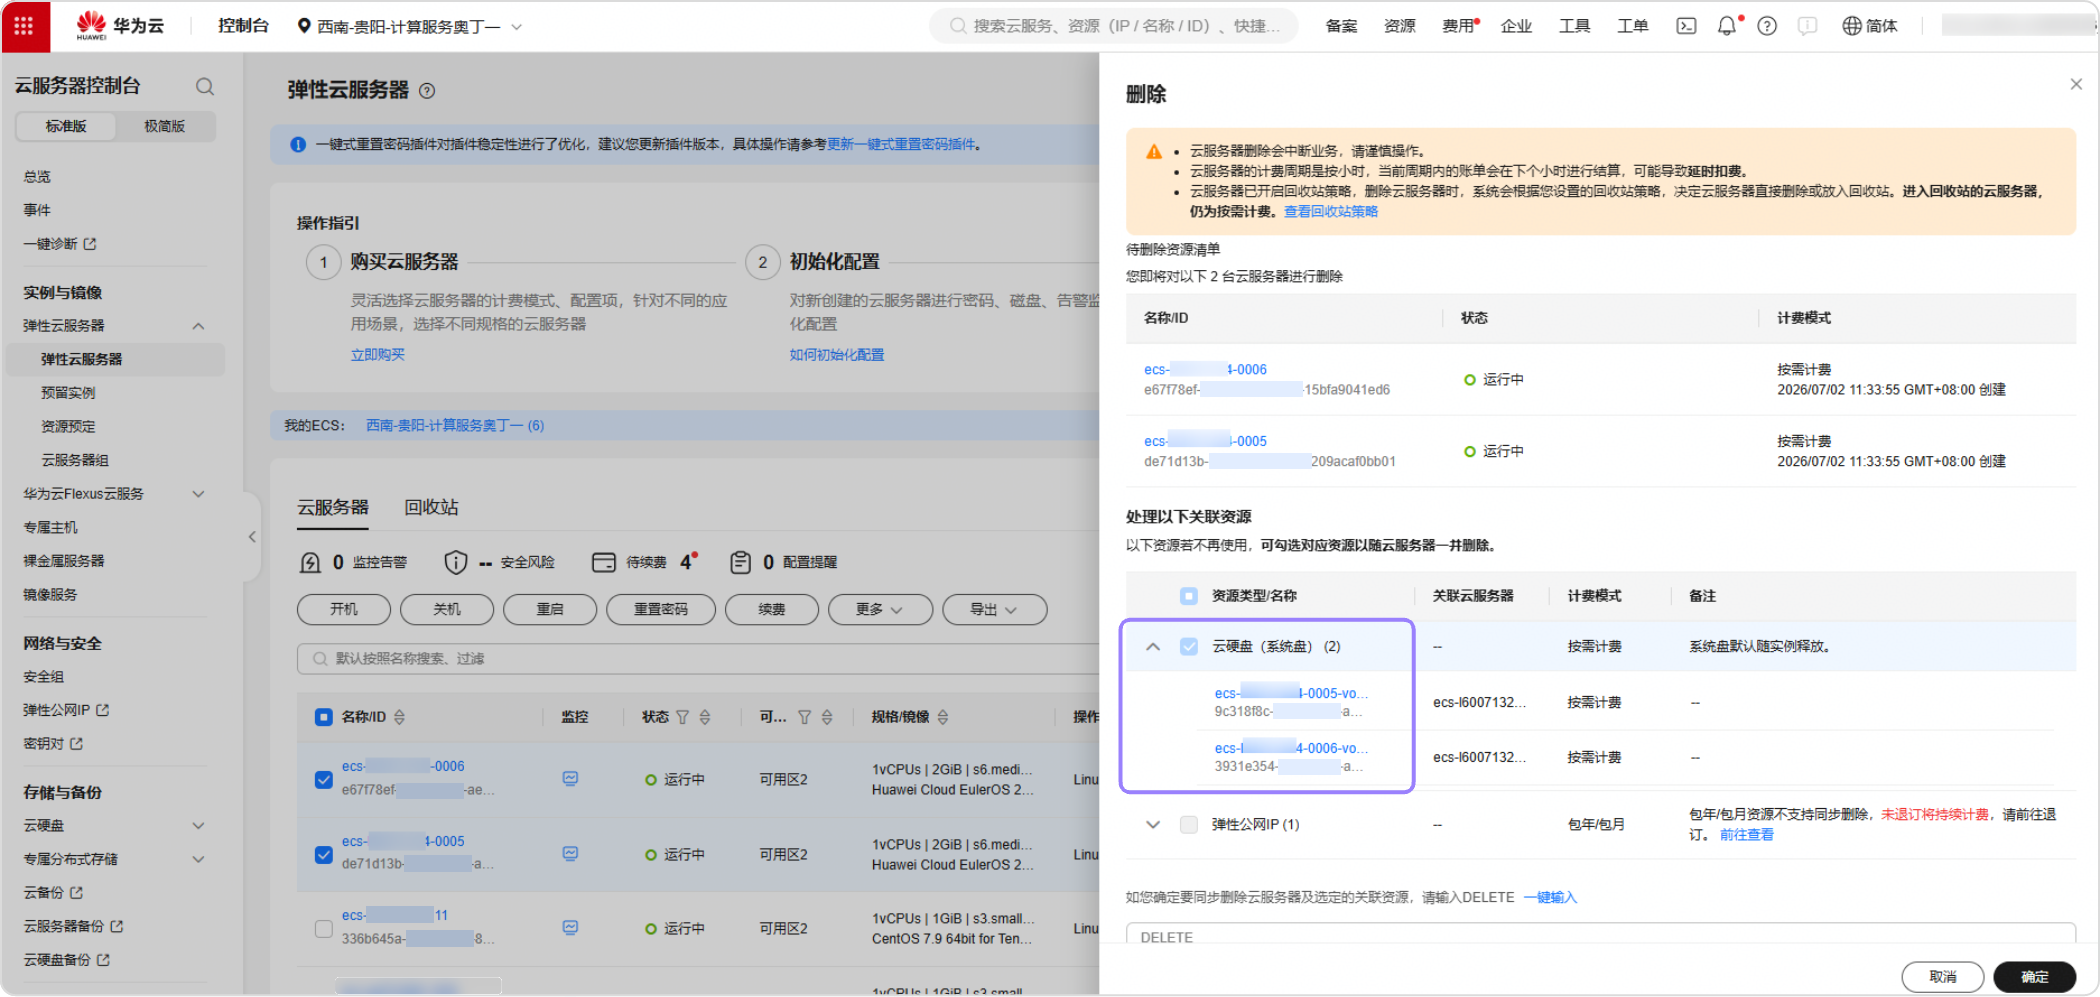The image size is (2100, 997).
Task: Open the 备案 top menu item
Action: (x=1341, y=26)
